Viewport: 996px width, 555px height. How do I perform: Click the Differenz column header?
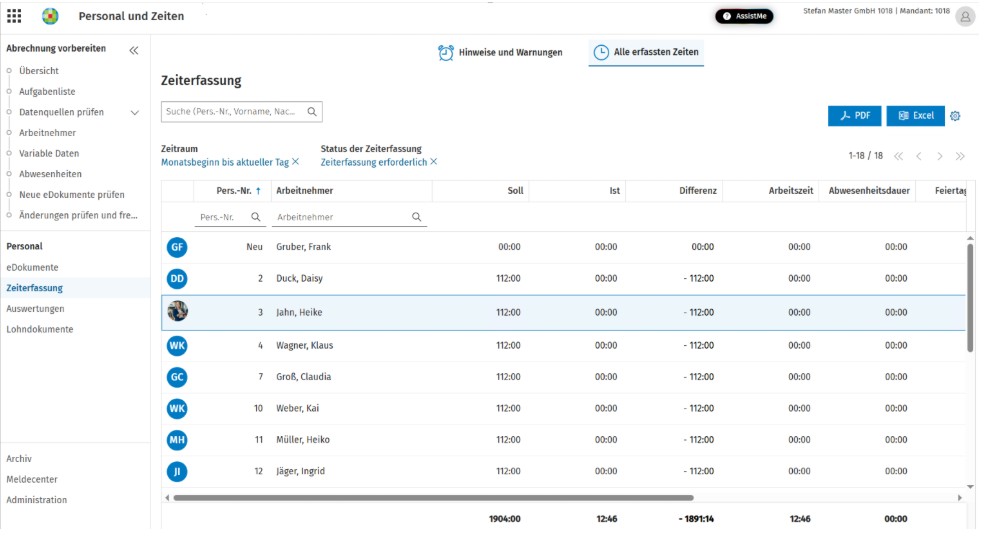tap(697, 191)
